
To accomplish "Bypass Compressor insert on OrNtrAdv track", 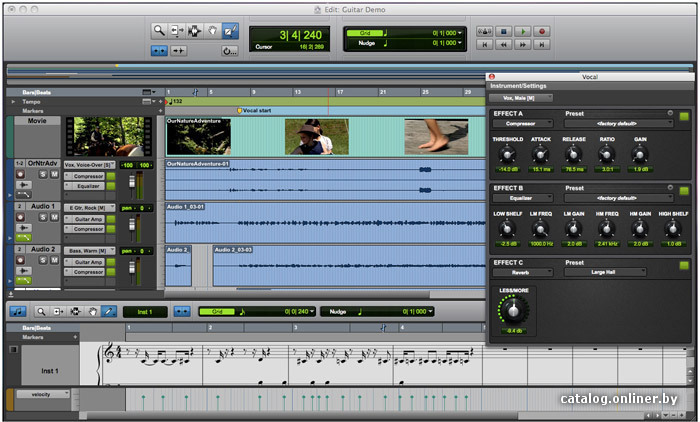I will (111, 176).
